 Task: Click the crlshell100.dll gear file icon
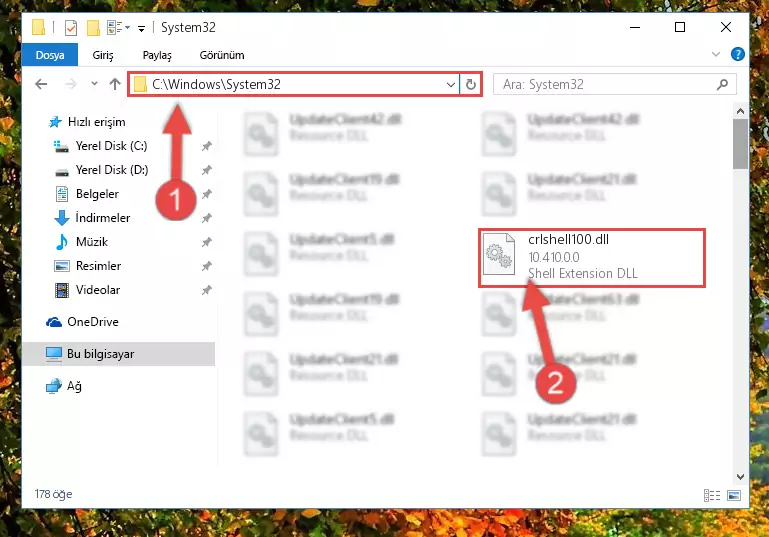[x=499, y=254]
